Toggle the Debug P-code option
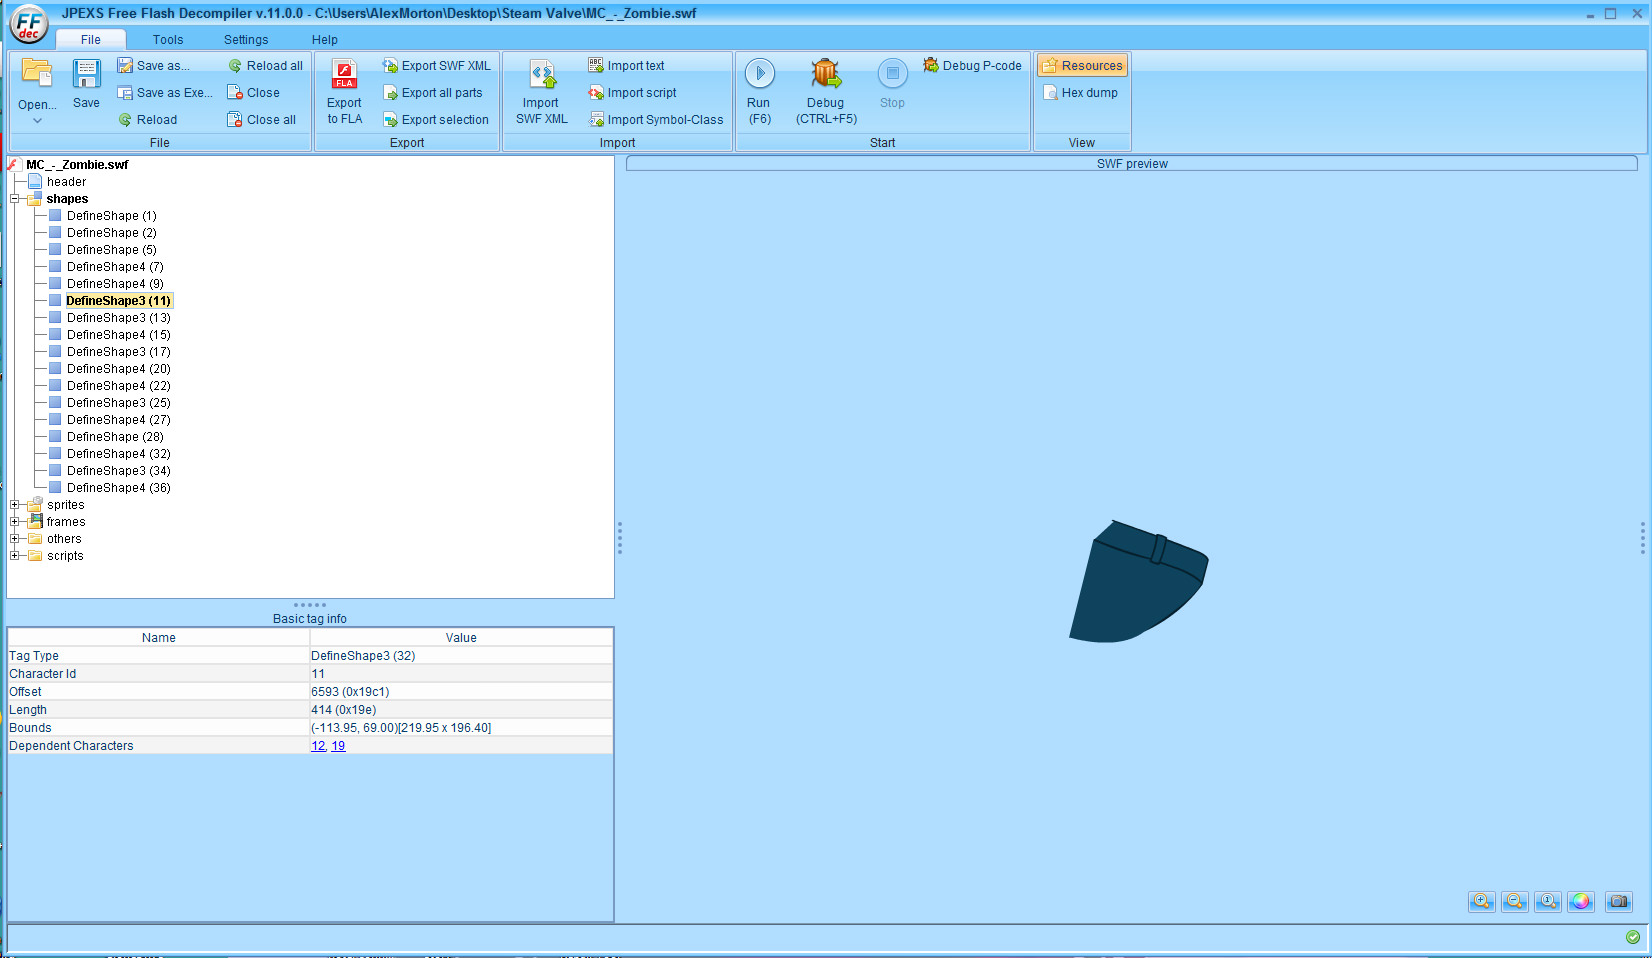 click(972, 66)
